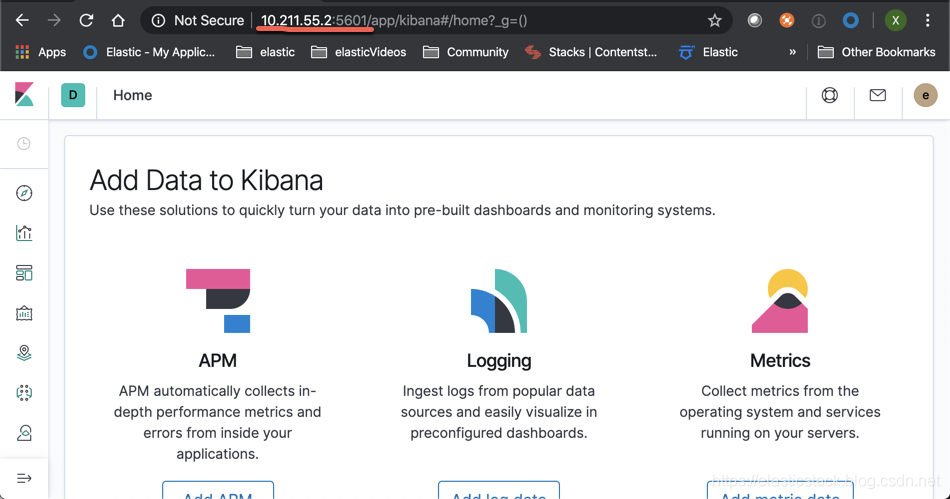This screenshot has width=950, height=499.
Task: Open Recently viewed clock icon
Action: pos(24,144)
